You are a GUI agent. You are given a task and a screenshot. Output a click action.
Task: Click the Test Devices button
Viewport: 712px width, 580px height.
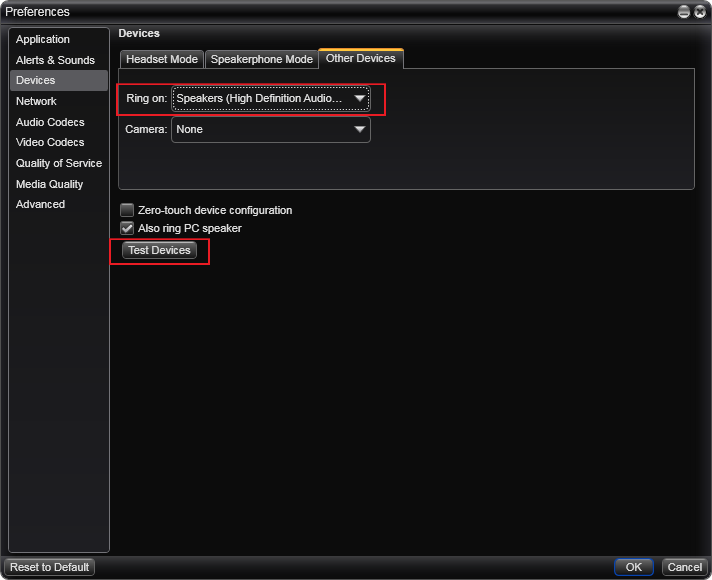tap(159, 250)
